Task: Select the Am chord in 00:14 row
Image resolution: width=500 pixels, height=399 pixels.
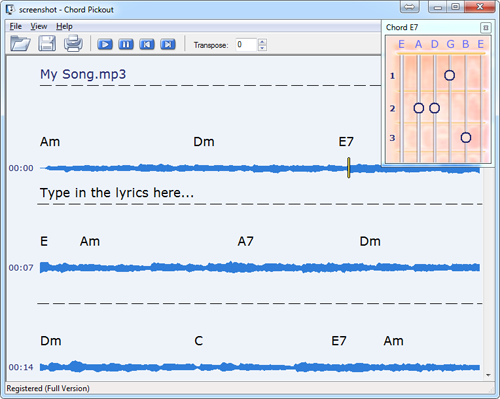Action: point(393,341)
